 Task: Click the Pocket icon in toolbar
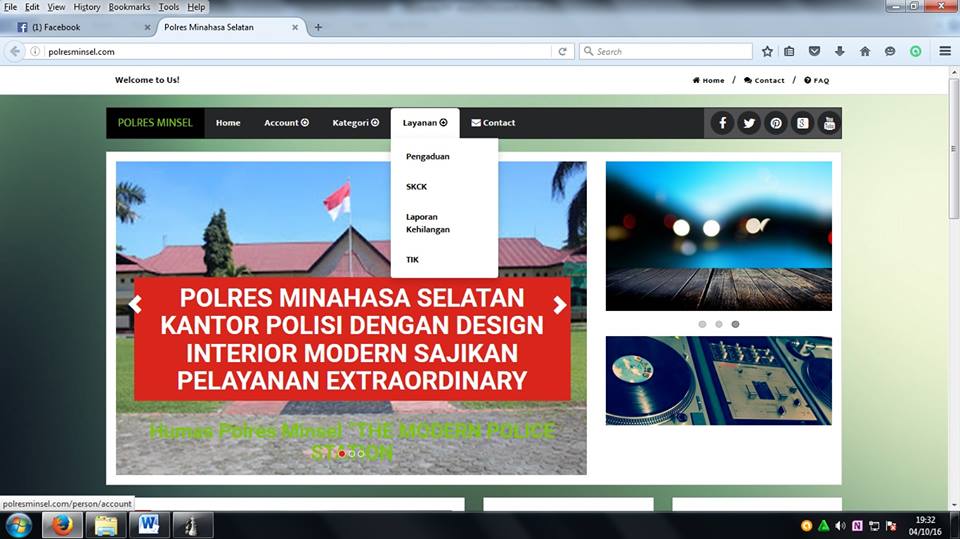click(814, 51)
